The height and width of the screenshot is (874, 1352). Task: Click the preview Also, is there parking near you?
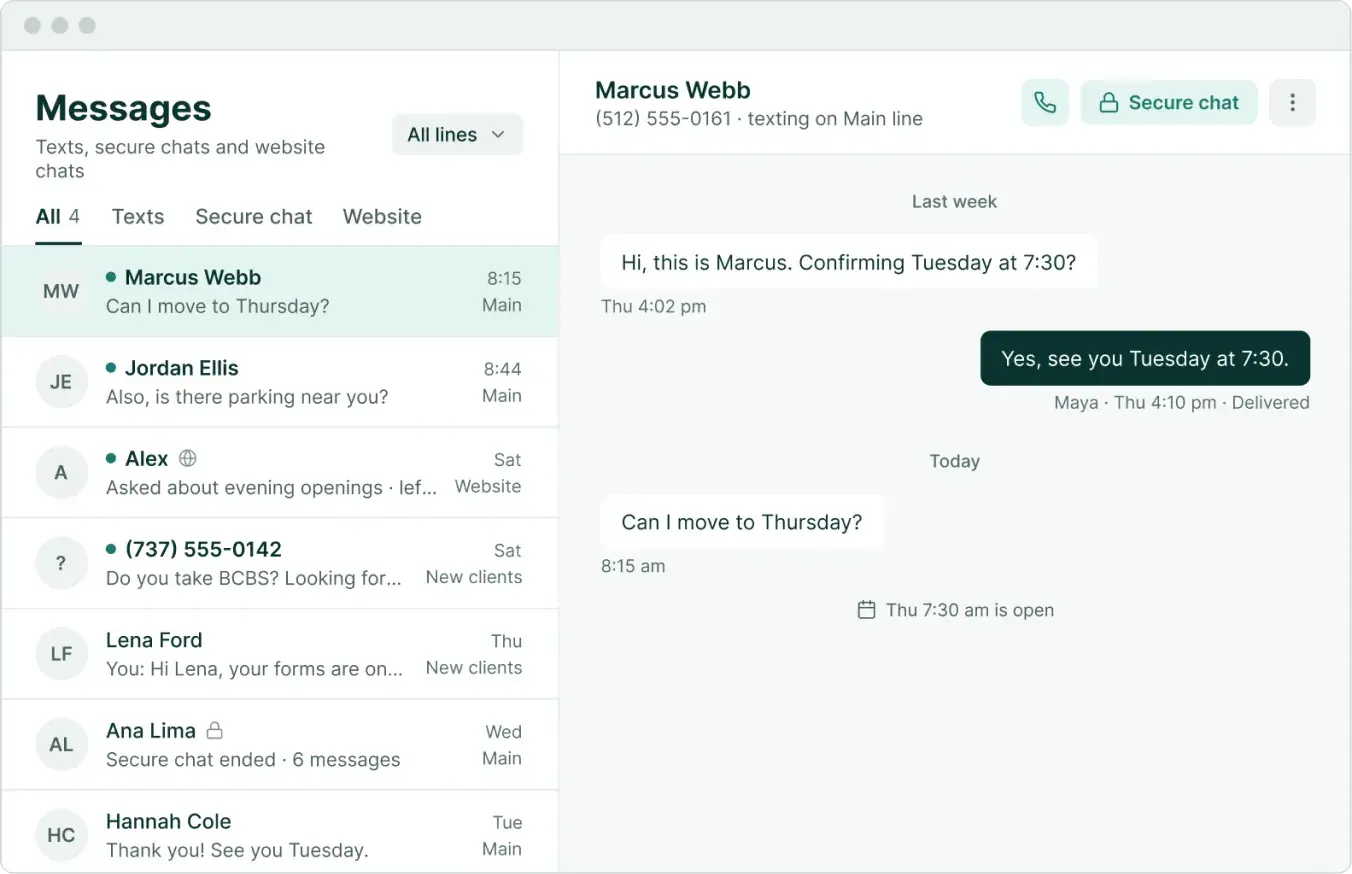pos(247,397)
